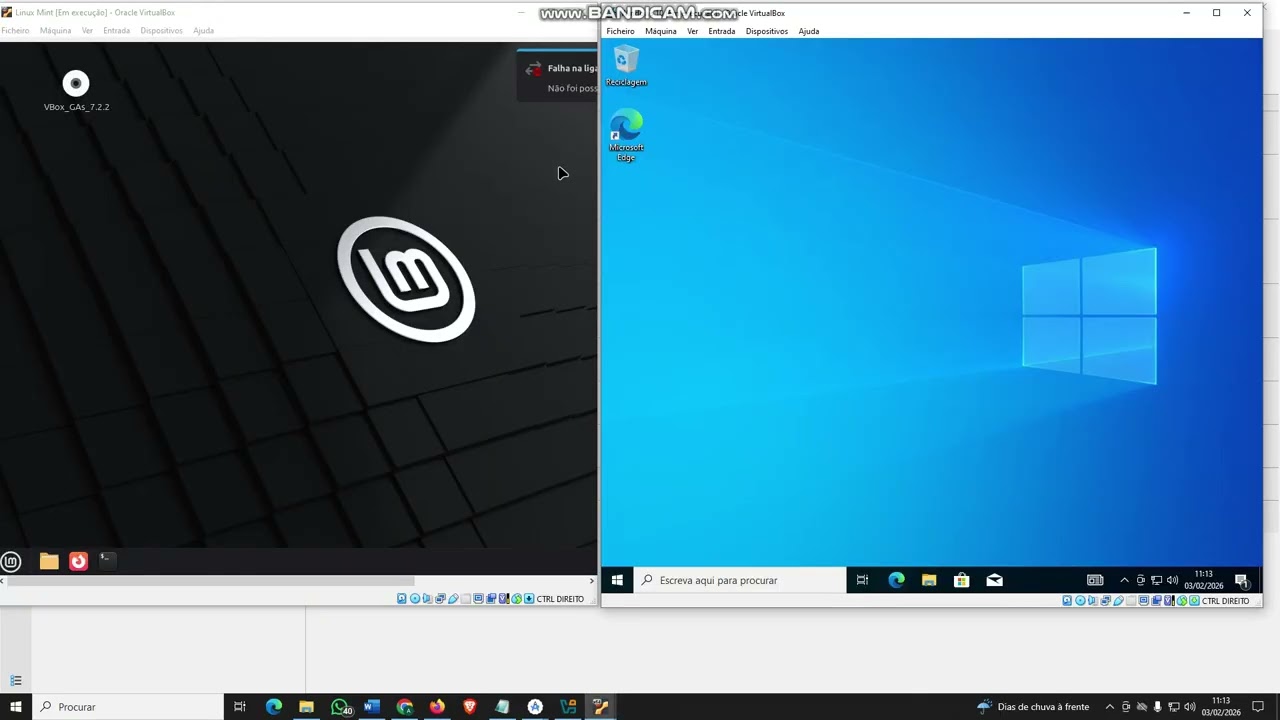This screenshot has width=1280, height=720.
Task: Open host Task View button
Action: tap(240, 707)
